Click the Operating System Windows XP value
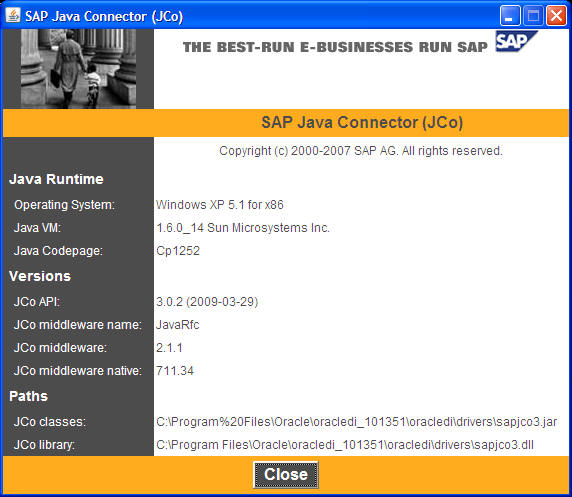 [x=220, y=205]
